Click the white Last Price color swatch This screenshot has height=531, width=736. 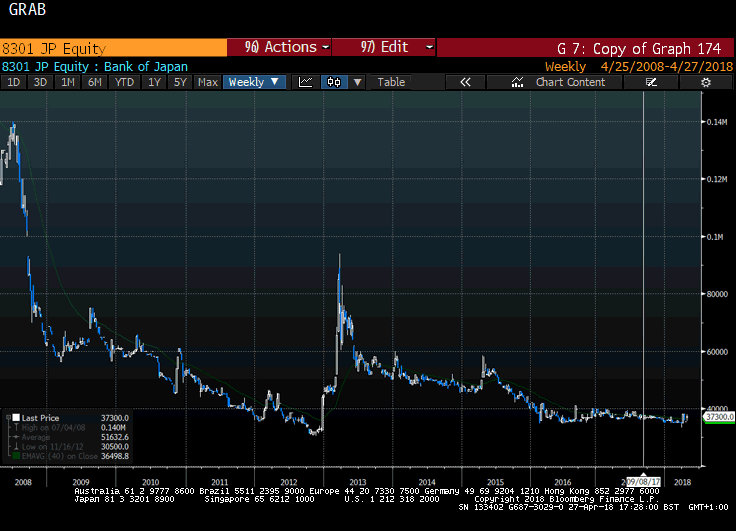[x=15, y=417]
